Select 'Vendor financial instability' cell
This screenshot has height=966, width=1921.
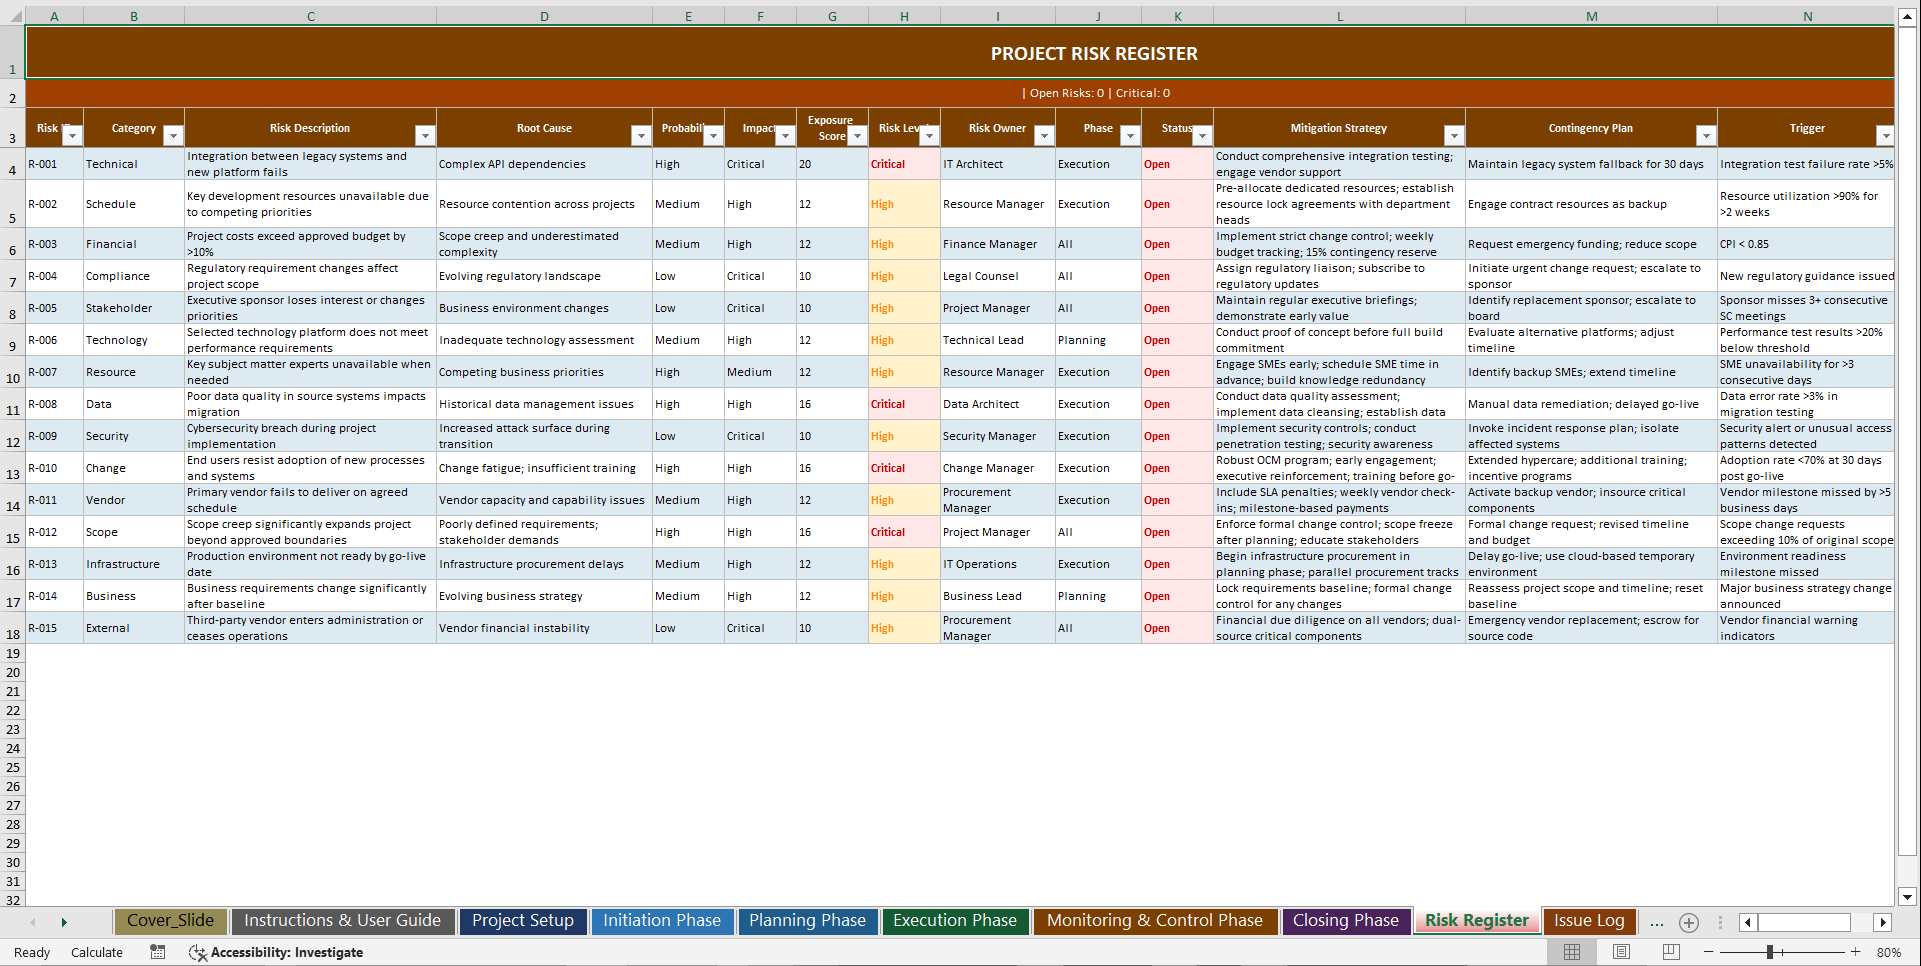click(x=544, y=628)
